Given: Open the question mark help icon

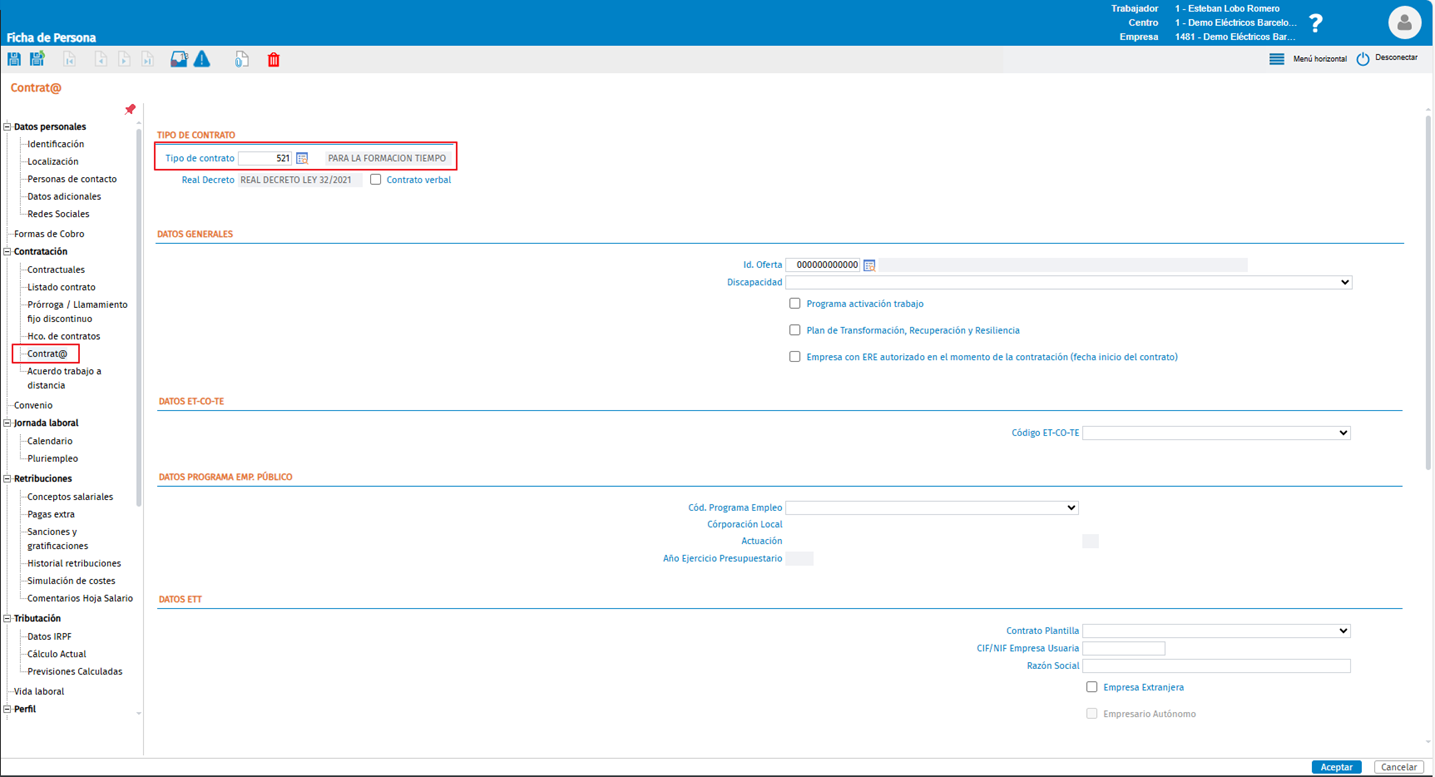Looking at the screenshot, I should pyautogui.click(x=1316, y=23).
